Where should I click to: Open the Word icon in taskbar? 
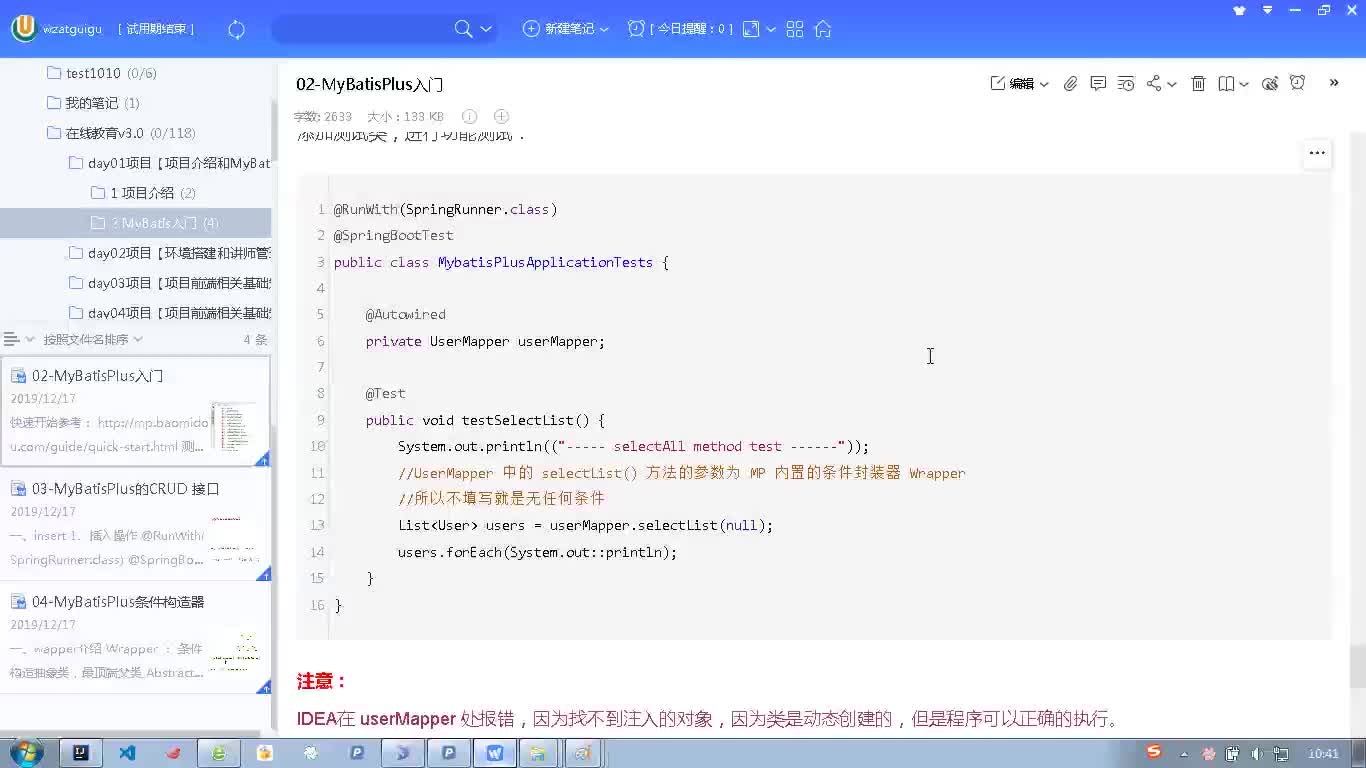click(x=495, y=753)
